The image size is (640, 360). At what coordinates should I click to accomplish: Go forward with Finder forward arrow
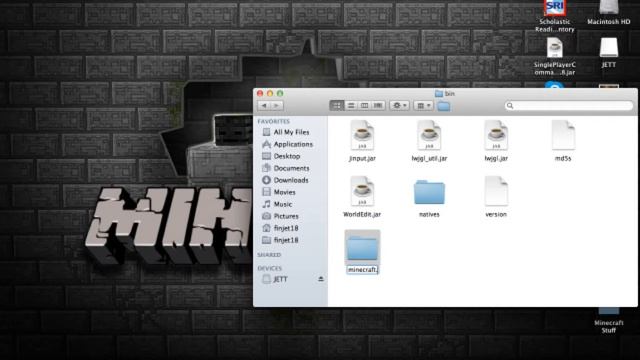point(277,106)
